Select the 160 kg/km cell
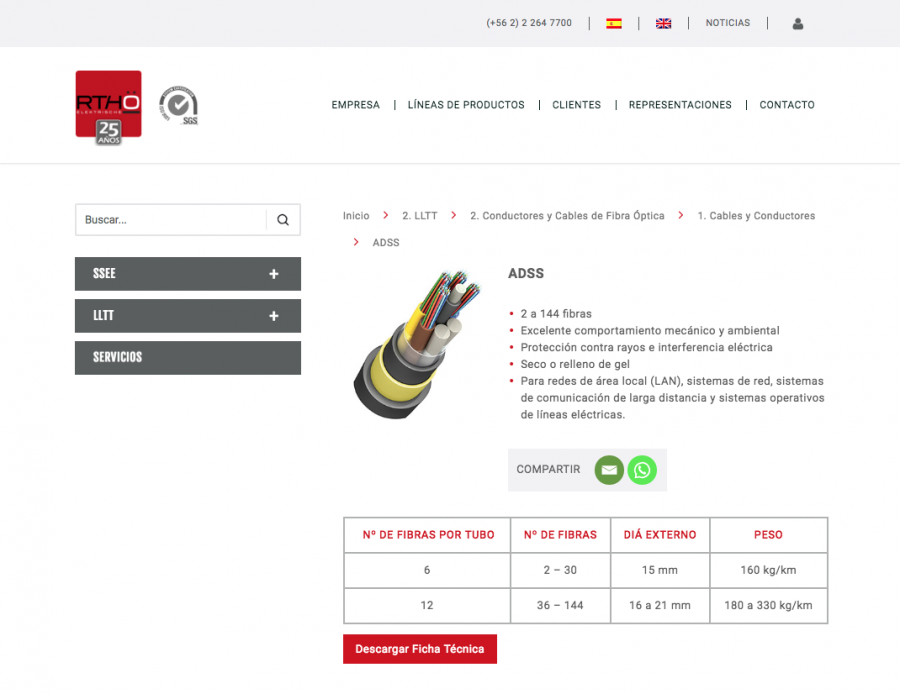Image resolution: width=900 pixels, height=694 pixels. (x=769, y=571)
